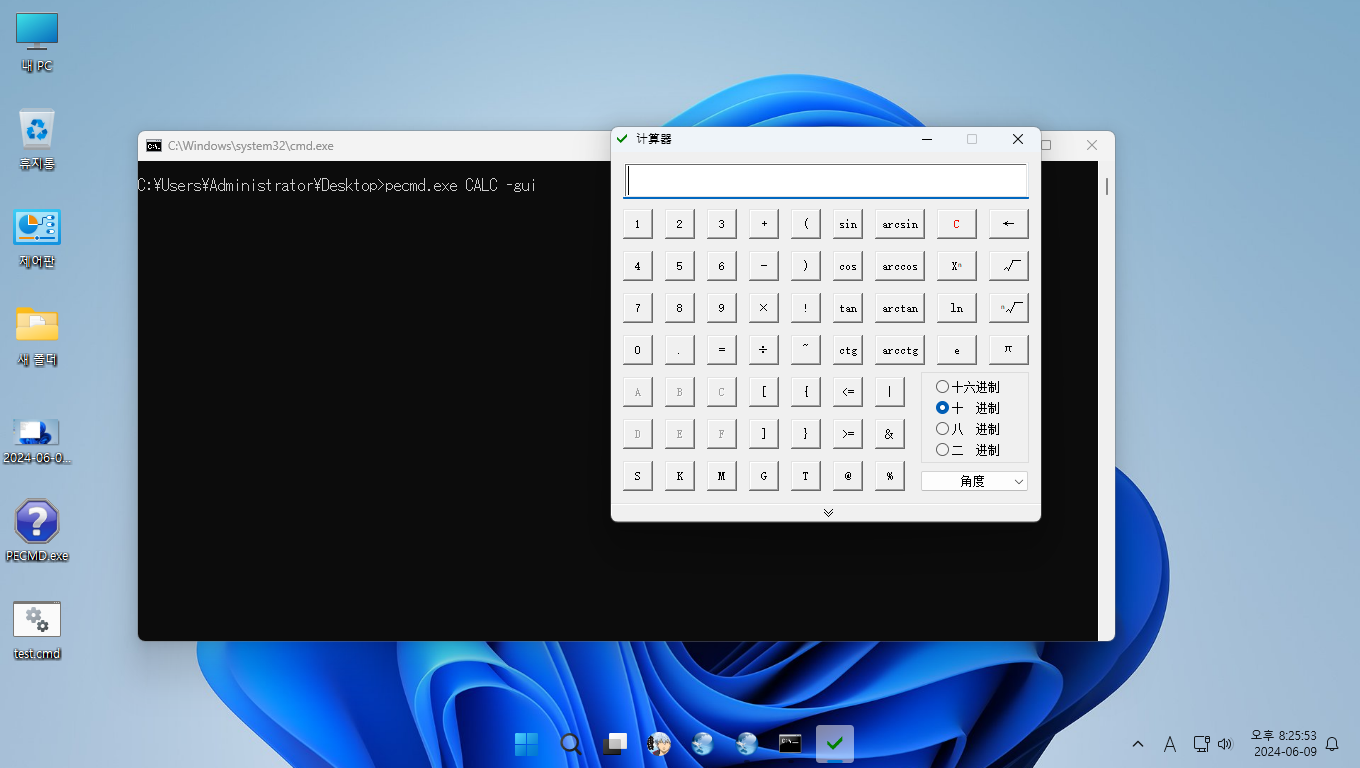Click the tan button
The width and height of the screenshot is (1360, 768).
click(x=847, y=308)
